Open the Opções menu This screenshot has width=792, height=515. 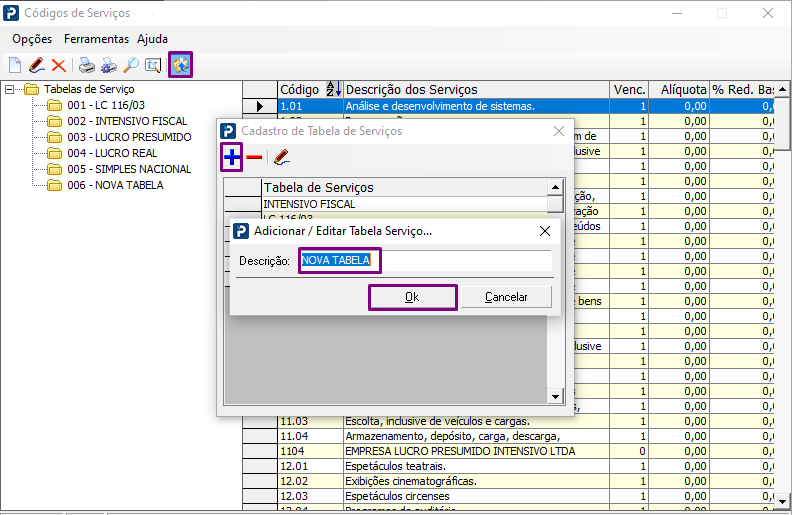point(32,39)
